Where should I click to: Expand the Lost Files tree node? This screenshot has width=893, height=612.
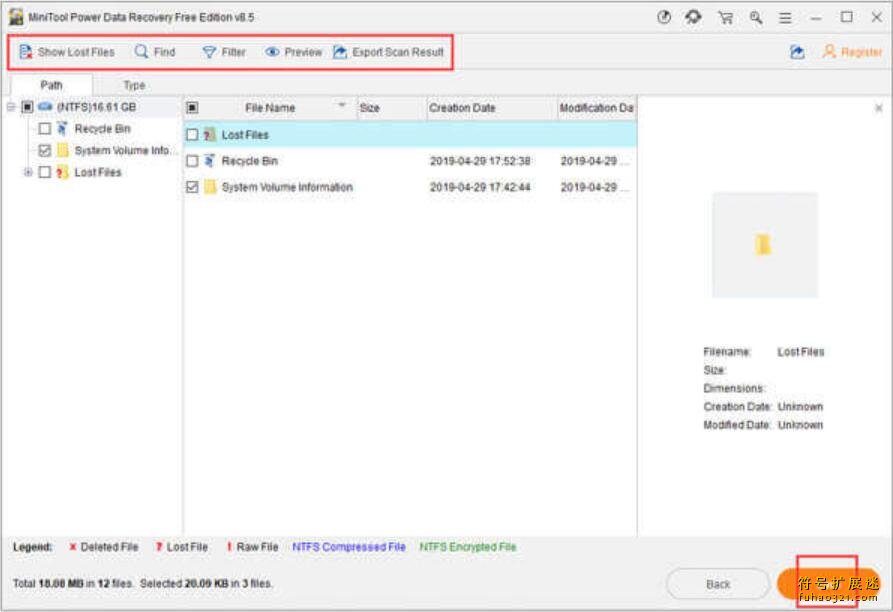(x=27, y=172)
